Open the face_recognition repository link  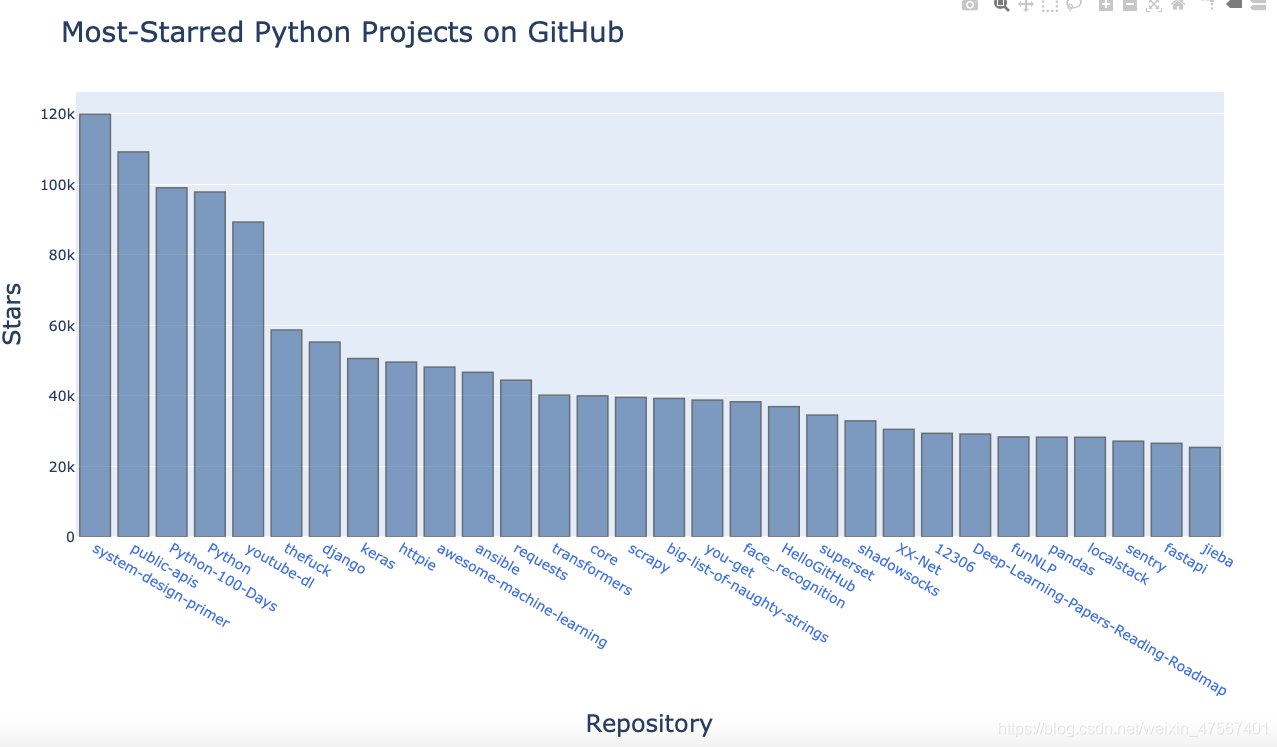click(794, 576)
